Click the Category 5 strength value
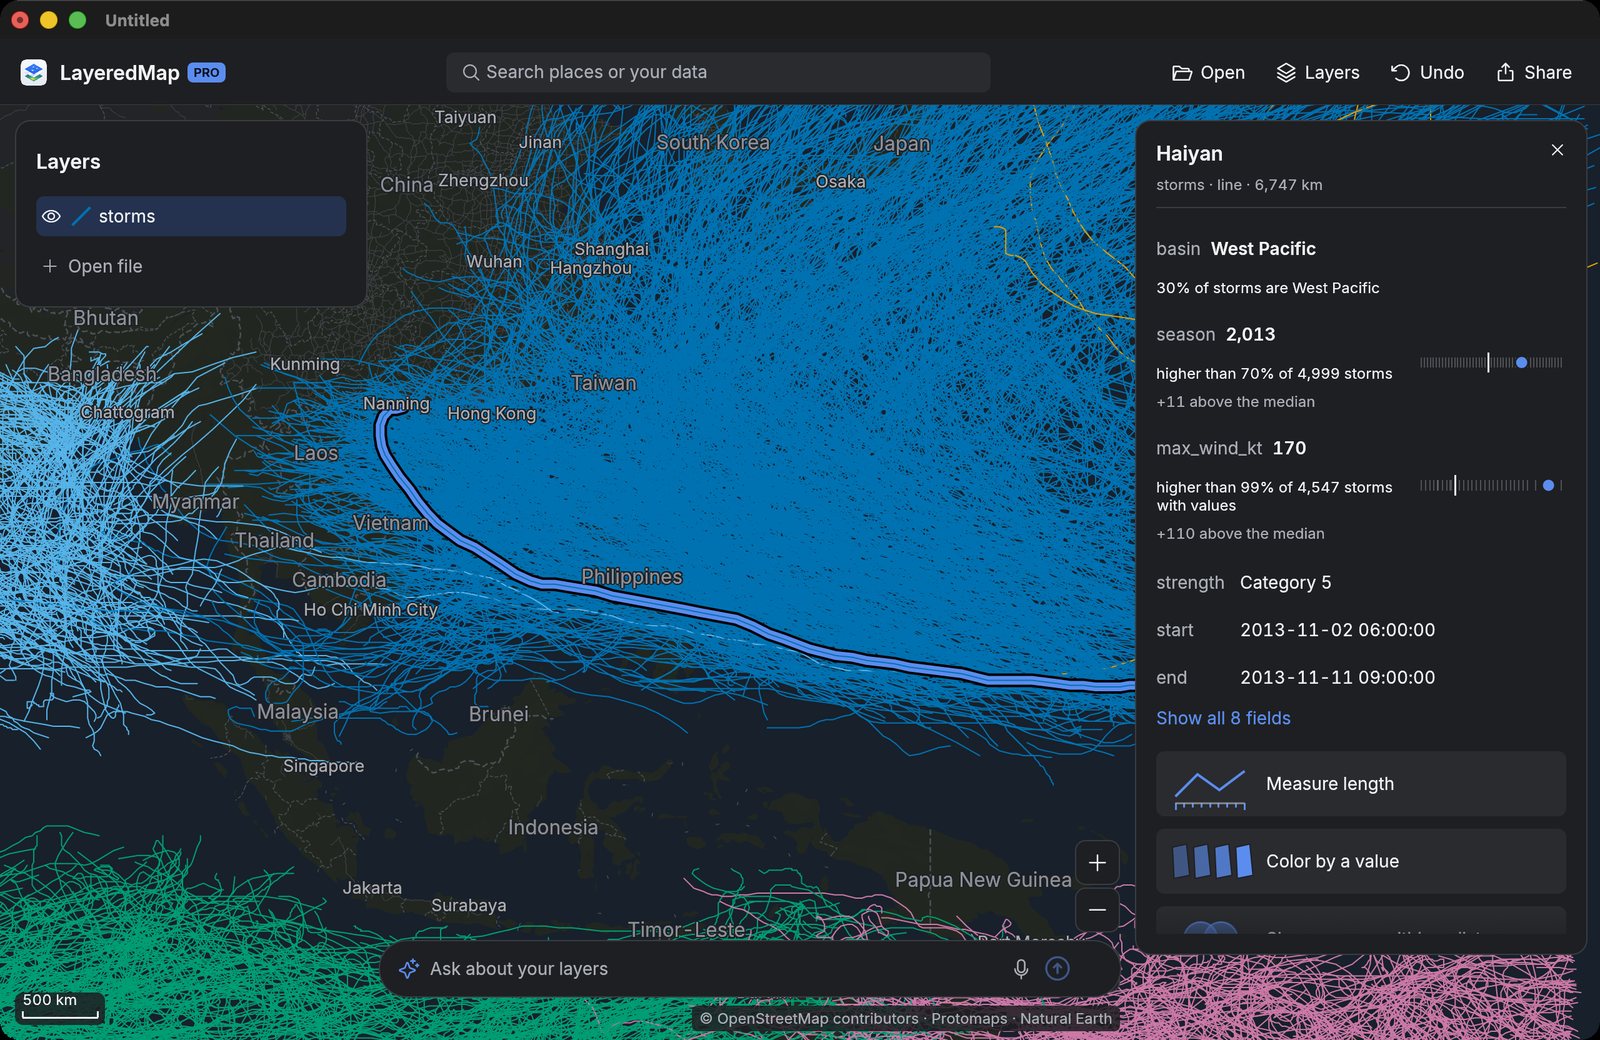Viewport: 1600px width, 1040px height. point(1285,582)
